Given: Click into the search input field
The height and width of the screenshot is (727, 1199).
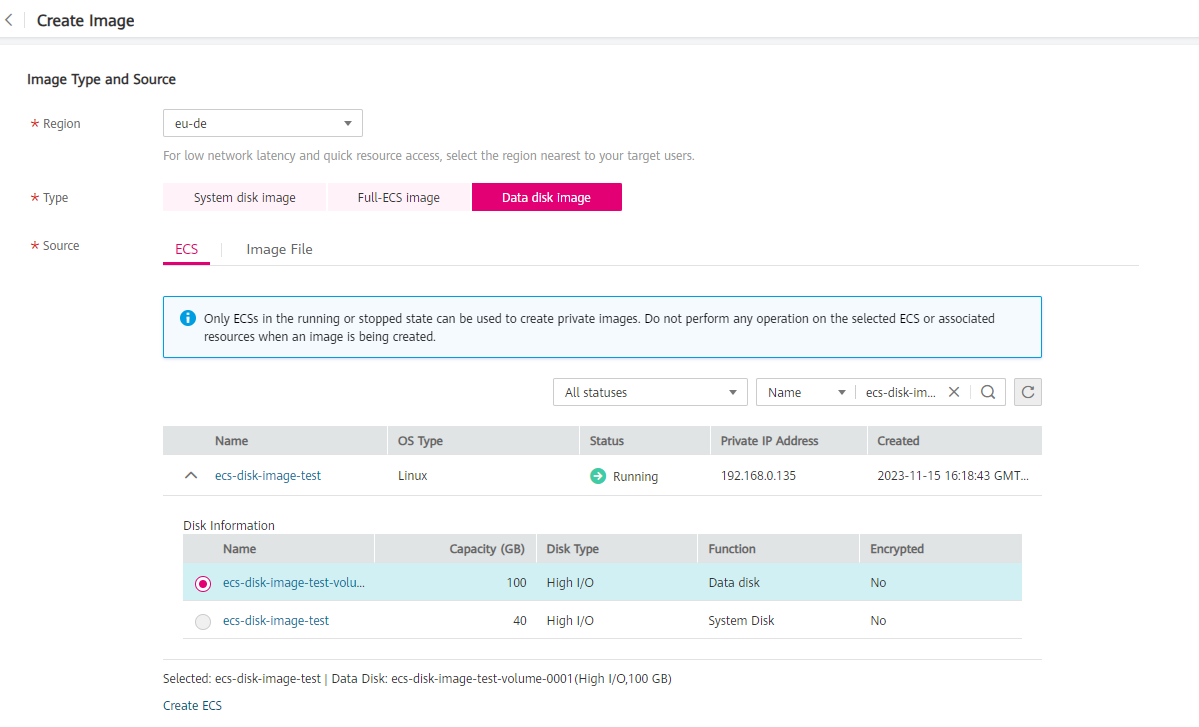Looking at the screenshot, I should pyautogui.click(x=900, y=392).
